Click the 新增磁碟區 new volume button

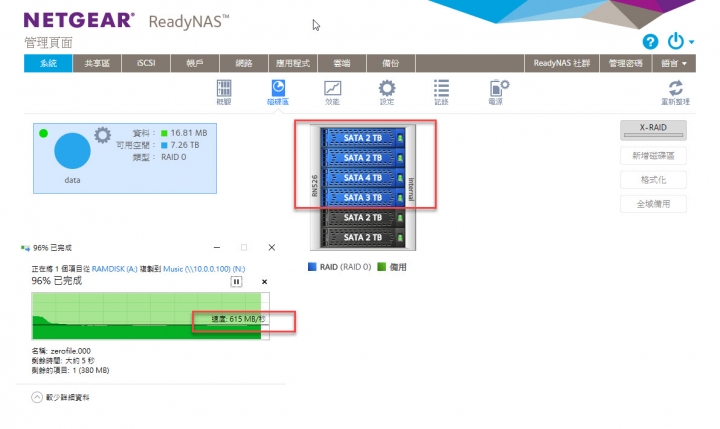pyautogui.click(x=653, y=156)
